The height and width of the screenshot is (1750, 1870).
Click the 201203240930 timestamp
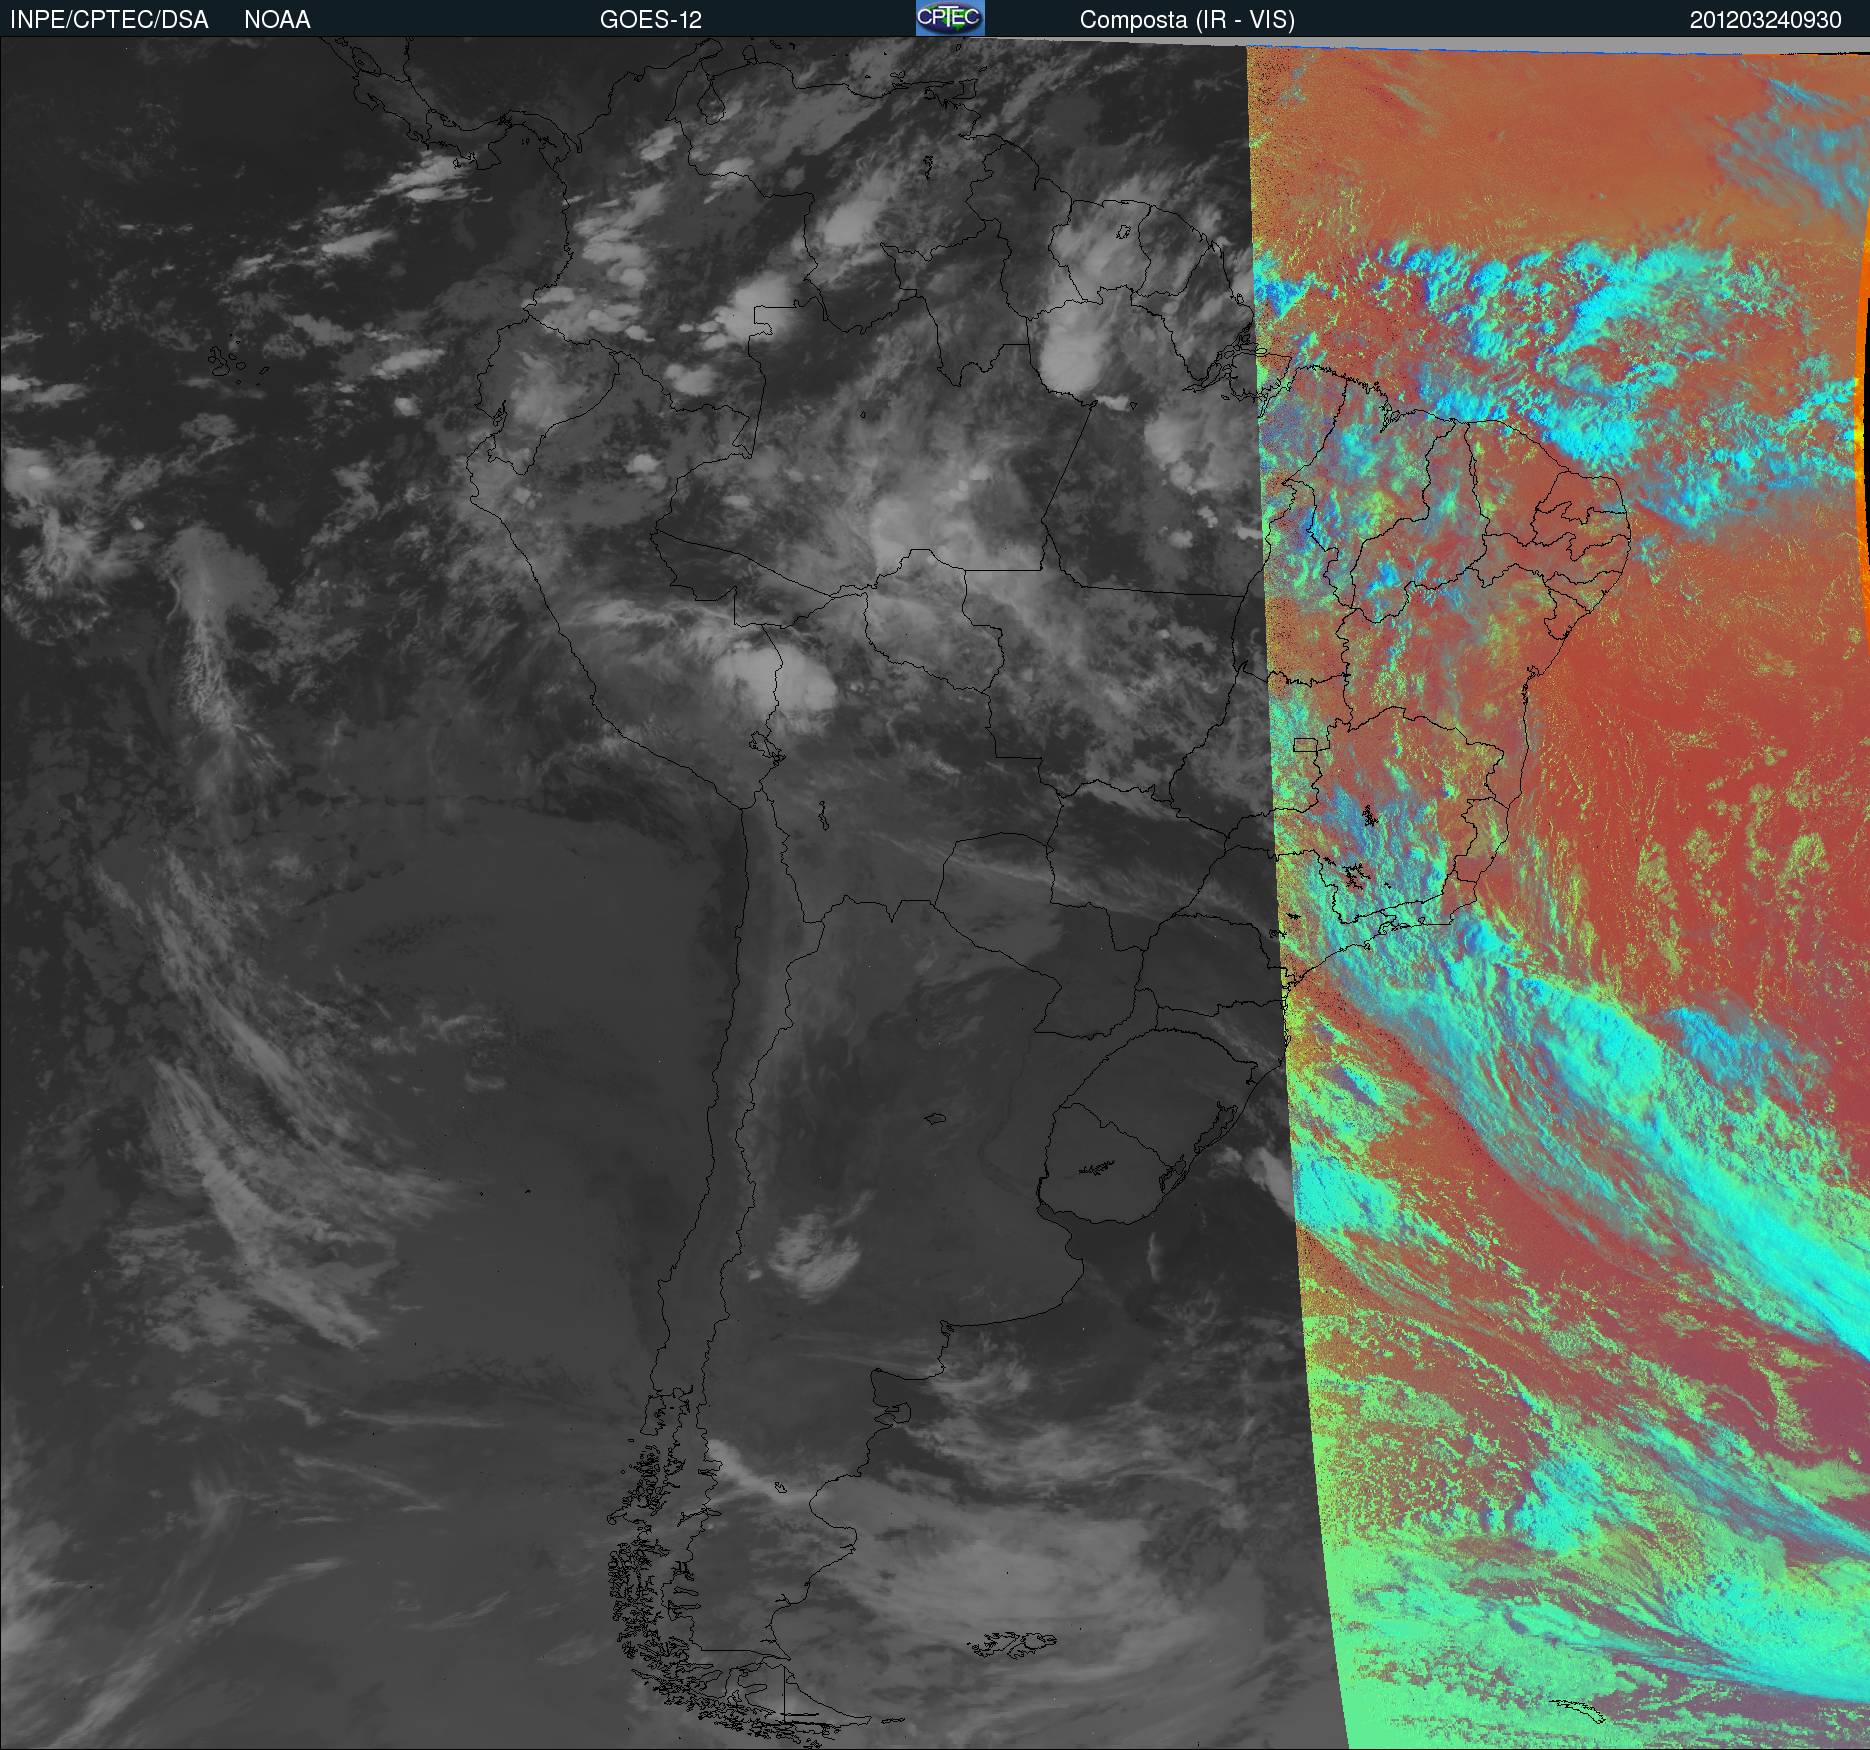pyautogui.click(x=1765, y=20)
